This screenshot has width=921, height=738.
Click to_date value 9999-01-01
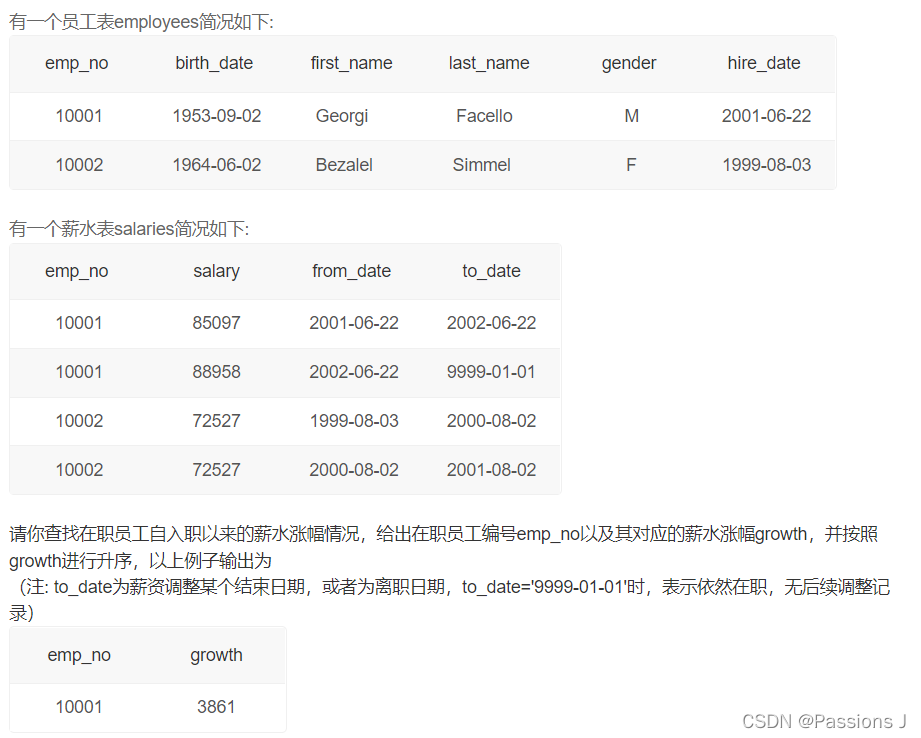click(x=491, y=371)
